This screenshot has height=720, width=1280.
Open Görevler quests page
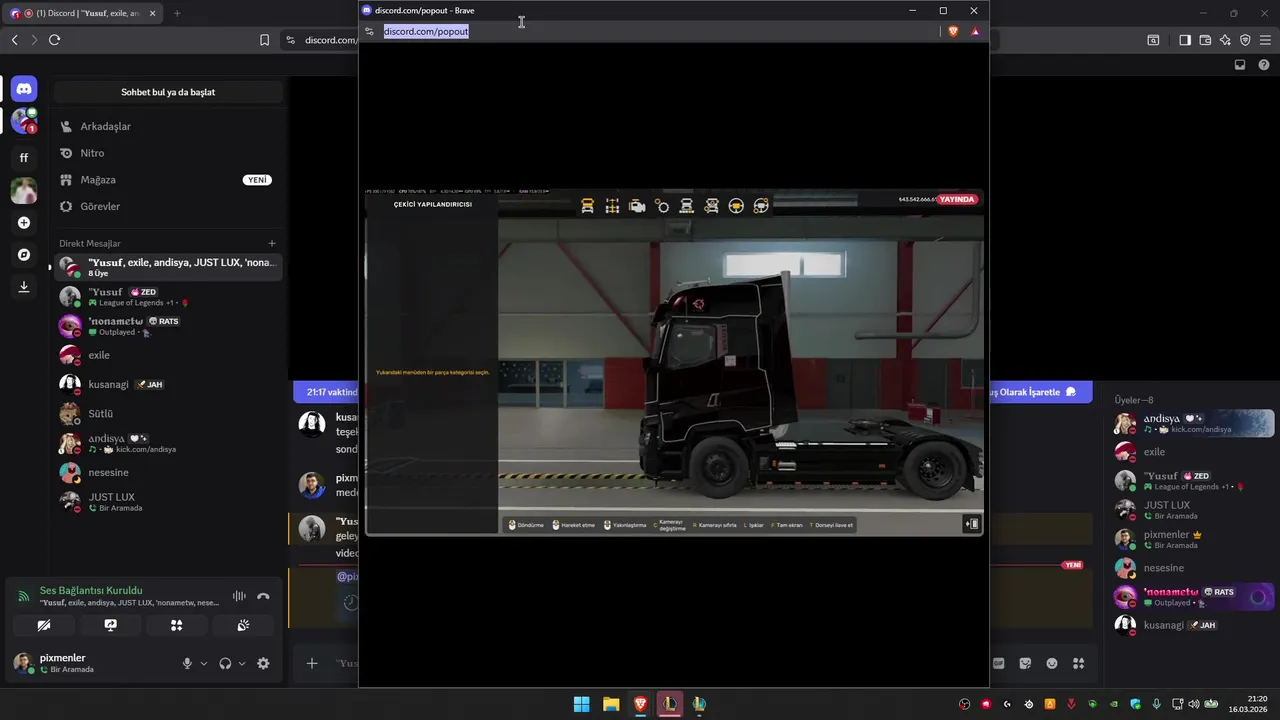pos(167,207)
